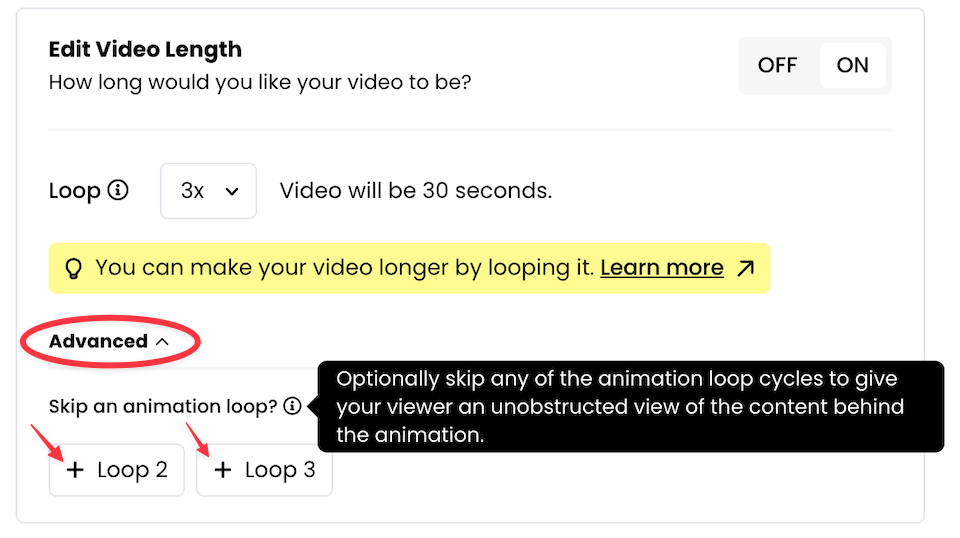
Task: Open the 3x loop count dropdown
Action: [208, 191]
